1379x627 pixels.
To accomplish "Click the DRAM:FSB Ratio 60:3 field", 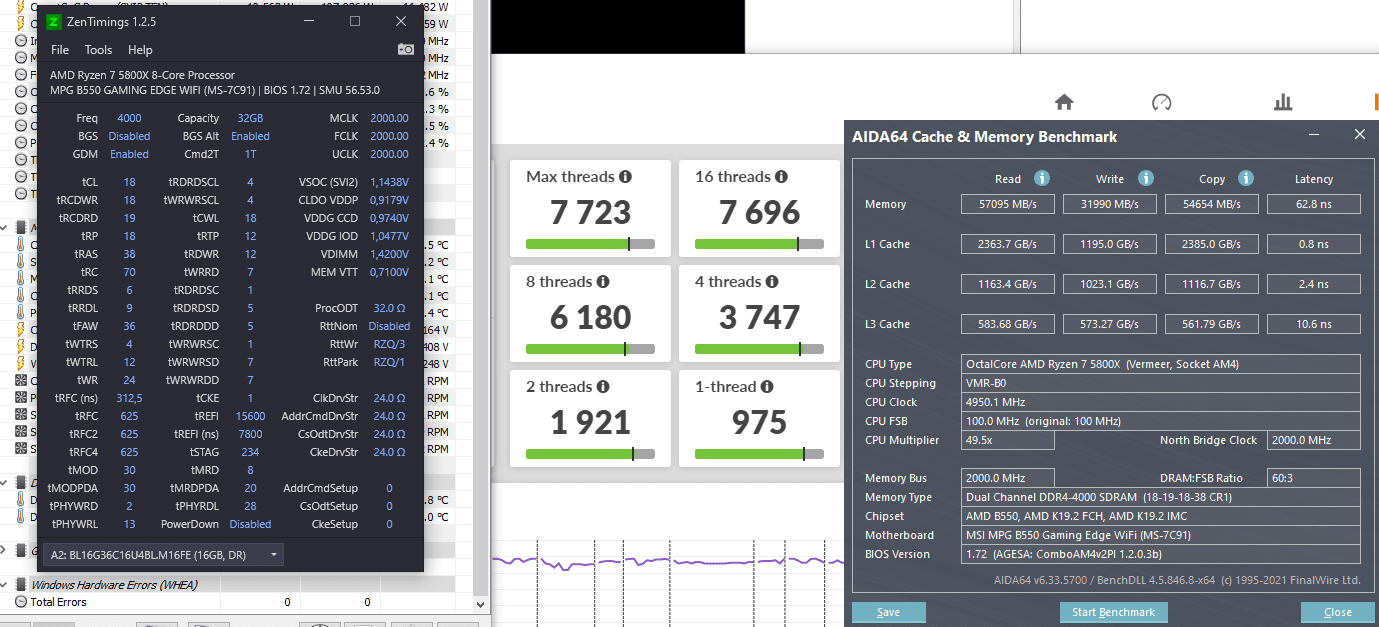I will [1314, 478].
